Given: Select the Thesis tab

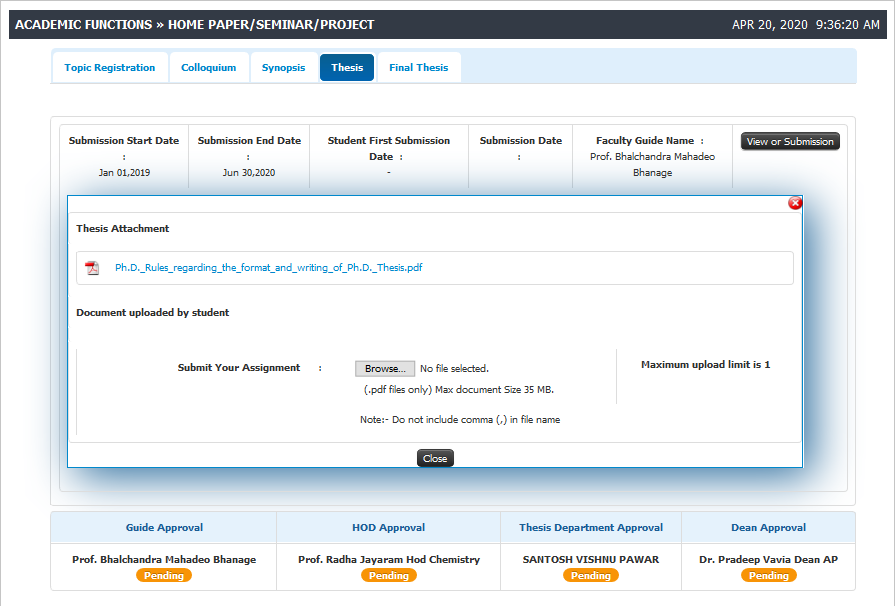Looking at the screenshot, I should pyautogui.click(x=347, y=67).
